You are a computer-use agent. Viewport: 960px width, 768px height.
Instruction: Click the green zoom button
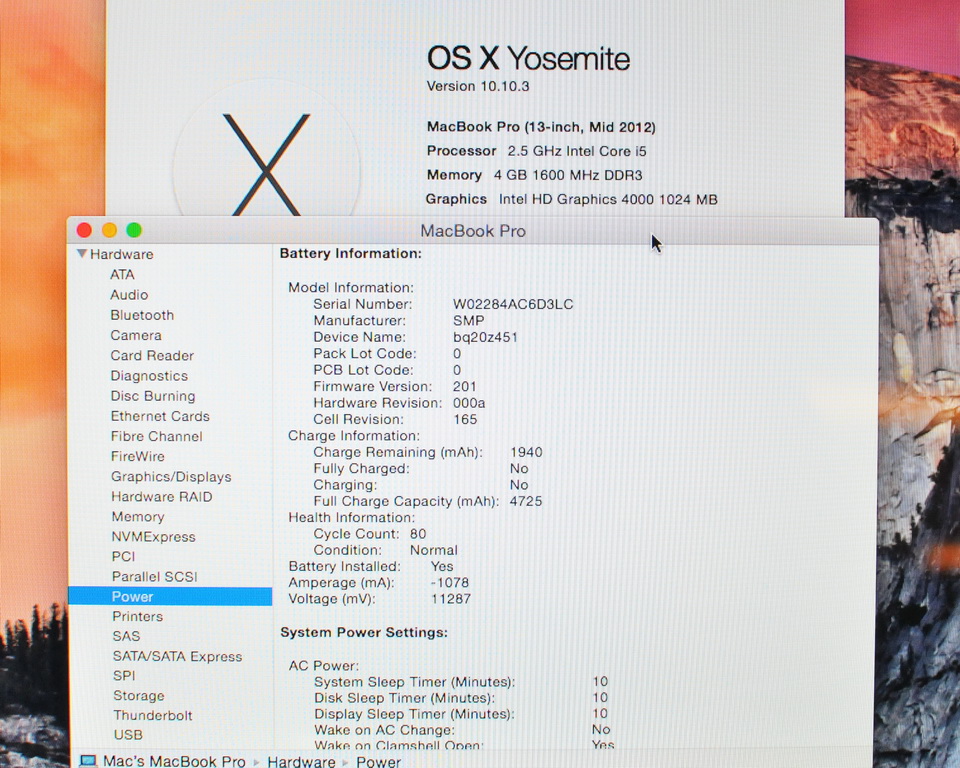[134, 230]
